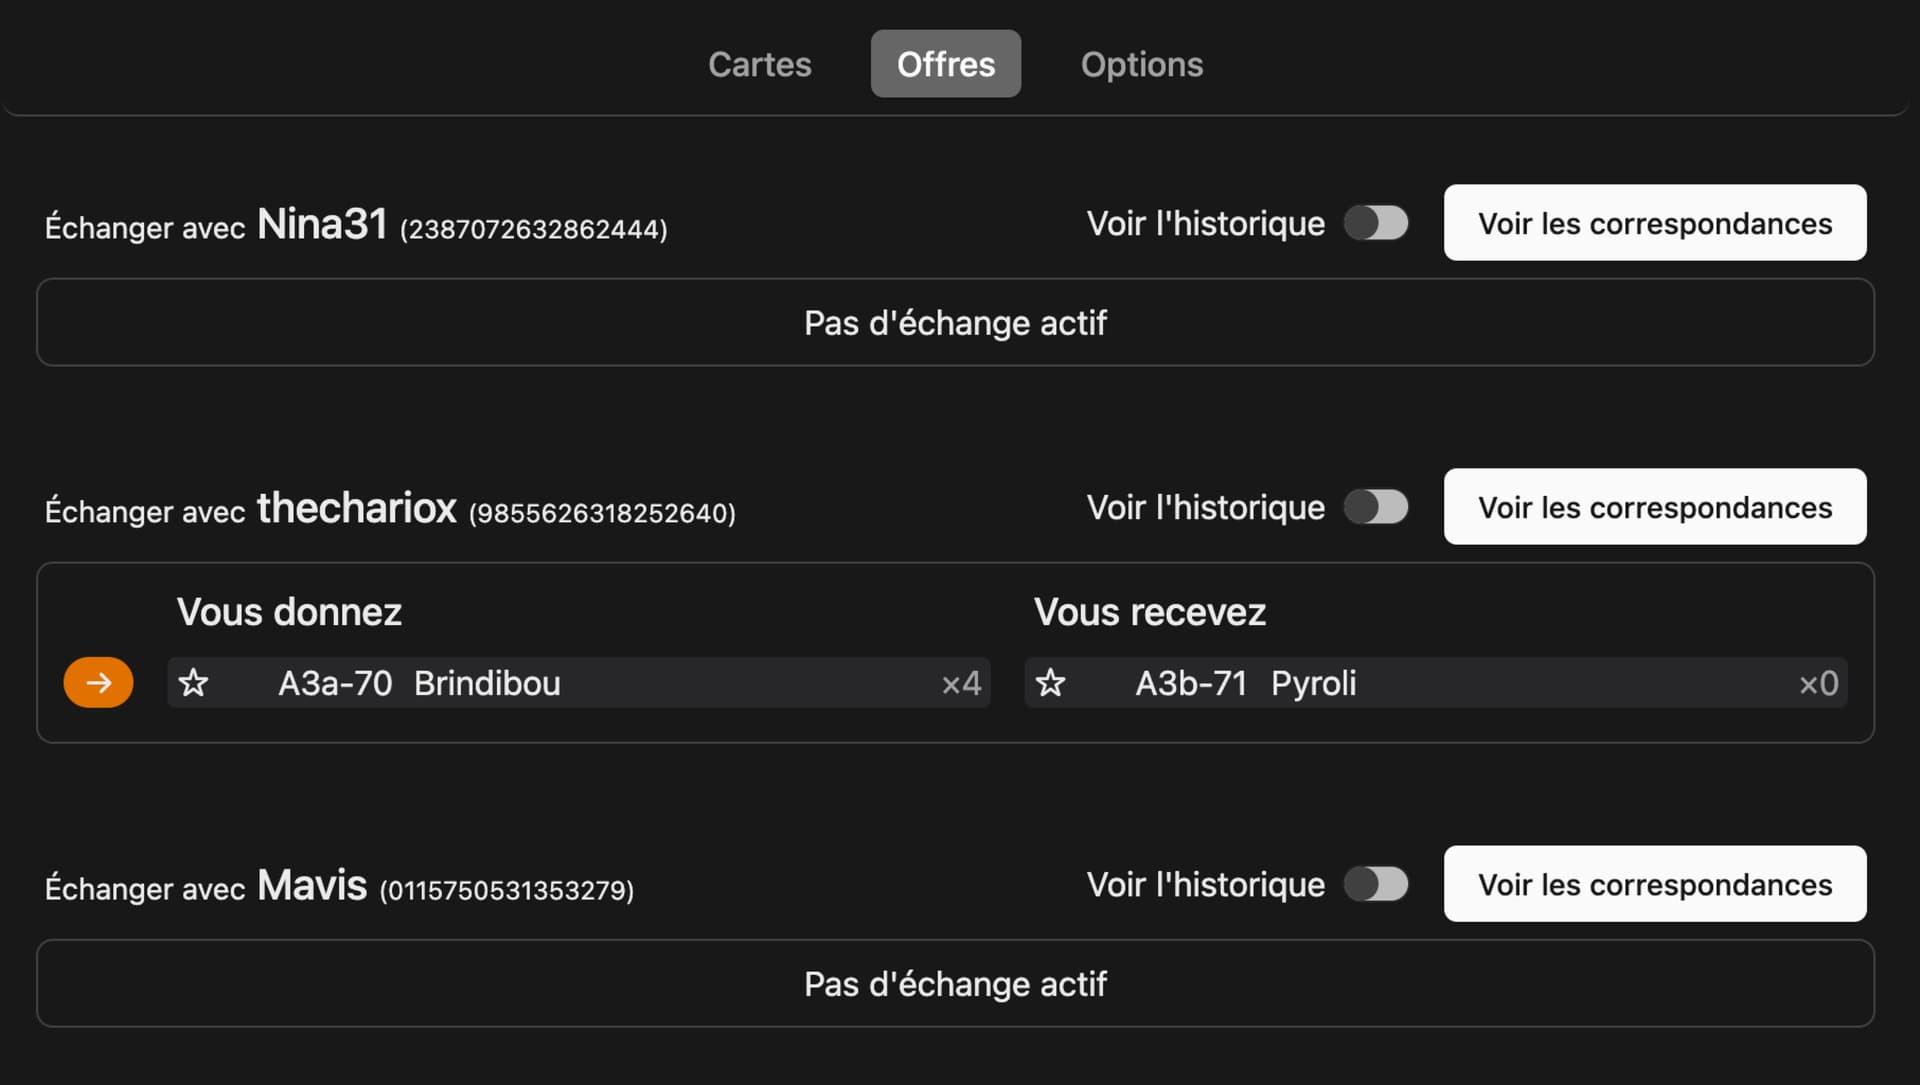Select the A3b-71 Pyroli card row
Screen dimensions: 1920x1085
tap(1435, 683)
